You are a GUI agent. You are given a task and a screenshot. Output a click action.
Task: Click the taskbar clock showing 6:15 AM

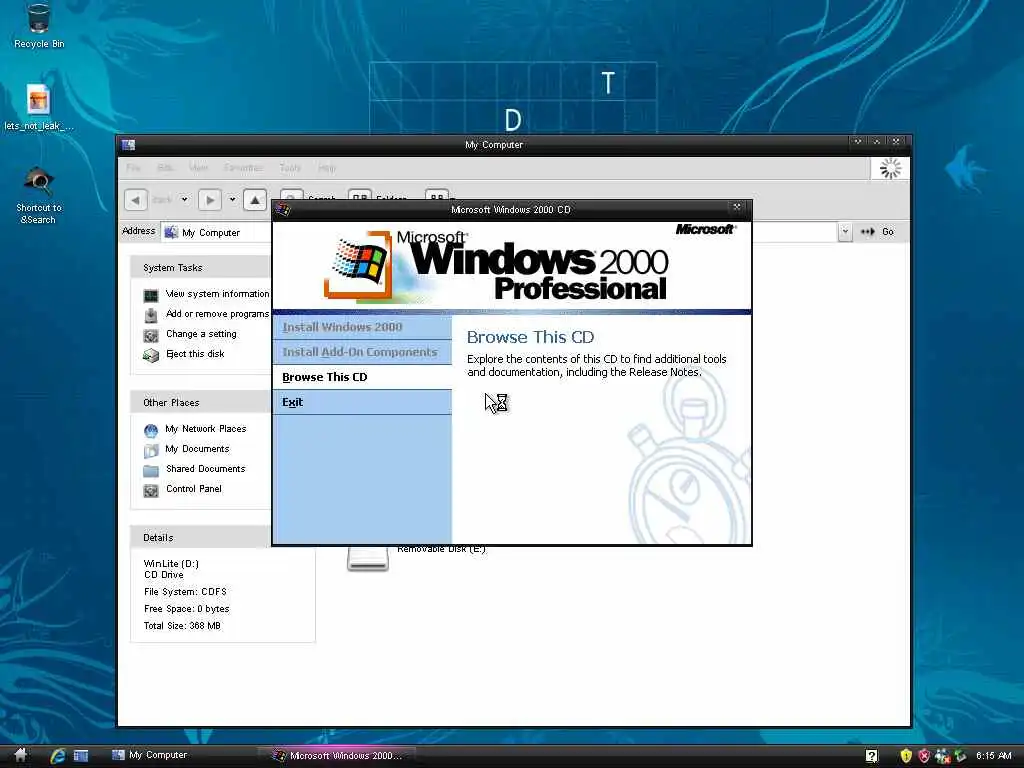[993, 756]
